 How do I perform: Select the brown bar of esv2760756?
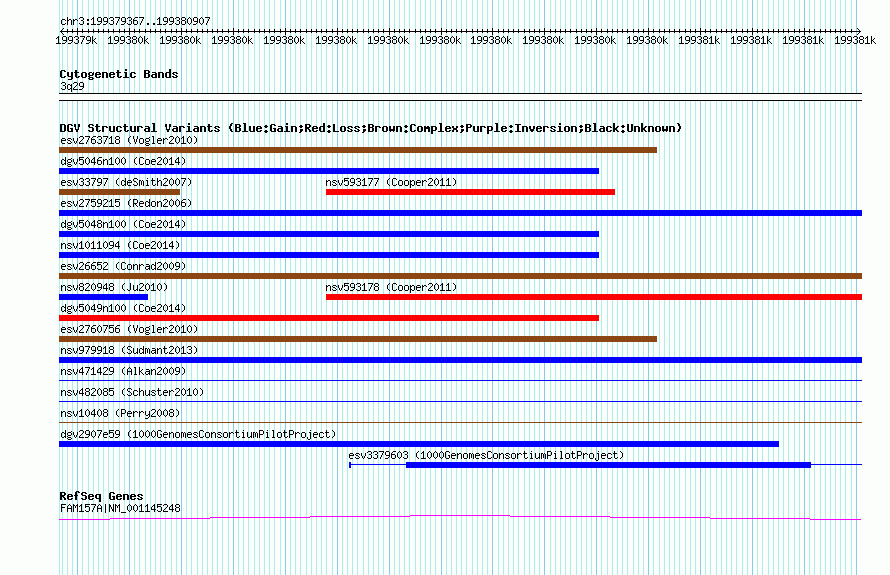[x=358, y=339]
